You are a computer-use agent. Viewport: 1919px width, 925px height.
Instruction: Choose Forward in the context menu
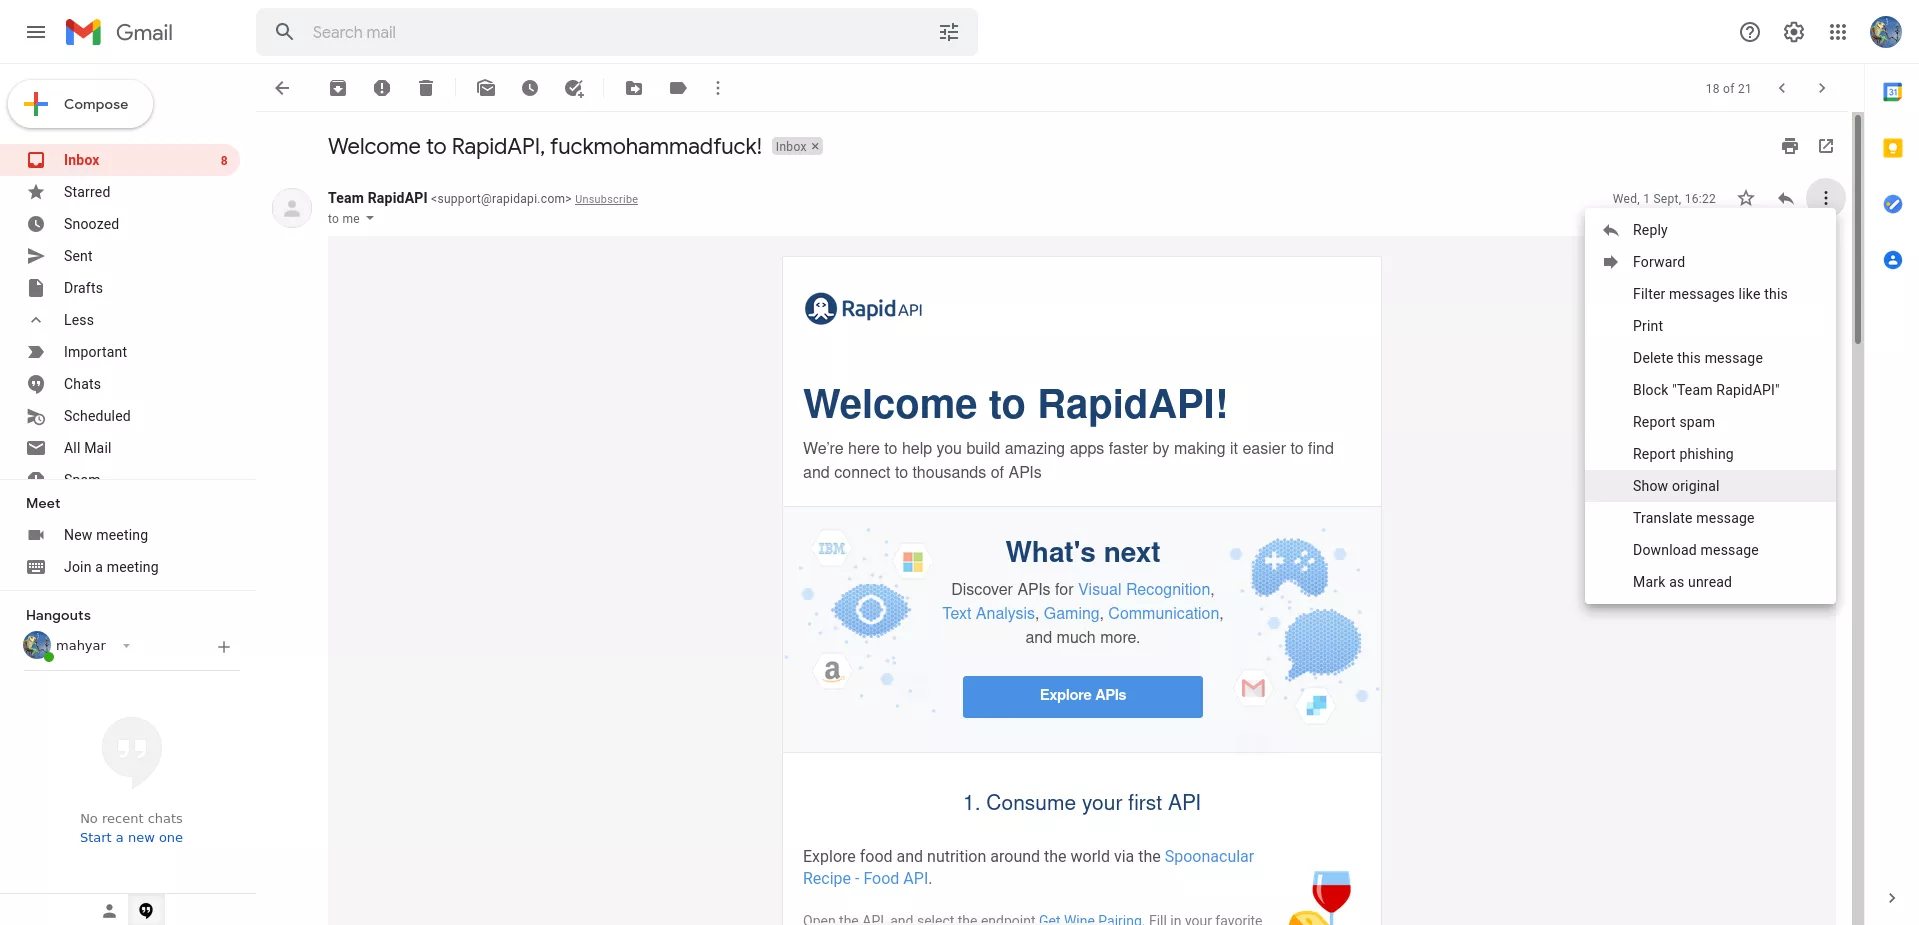pos(1710,262)
